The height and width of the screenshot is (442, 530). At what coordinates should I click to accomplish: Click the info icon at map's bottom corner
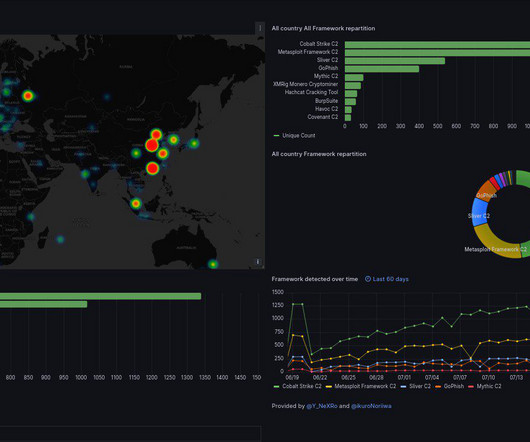[x=258, y=262]
